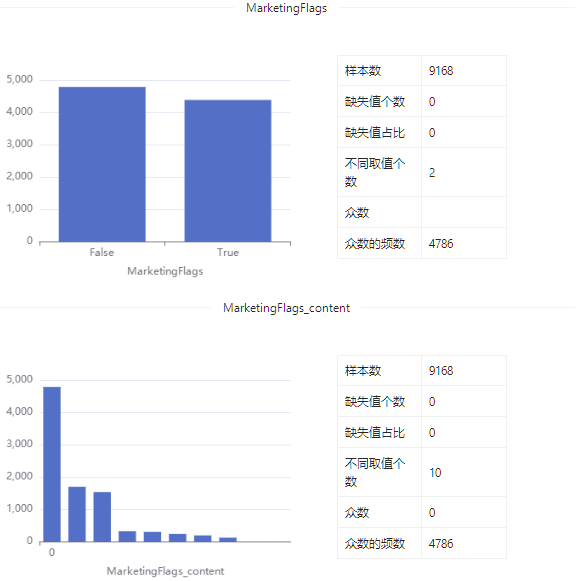Image resolution: width=588 pixels, height=581 pixels.
Task: Click the second bar in MarketingFlags_content chart
Action: 77,514
